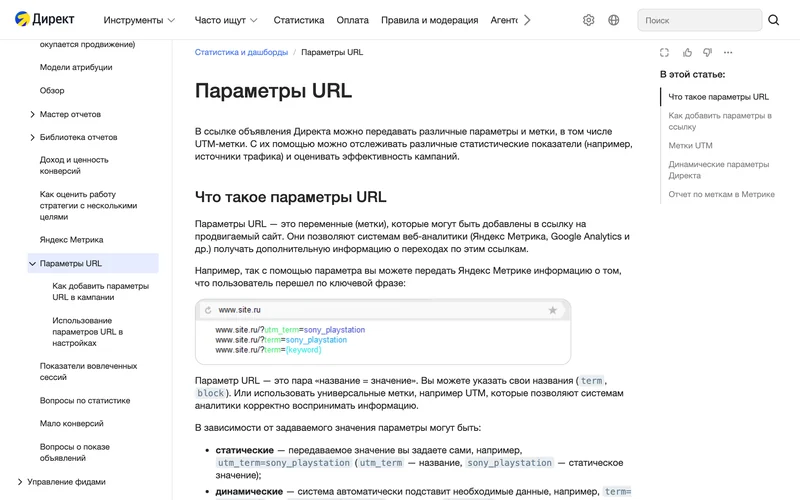Expand the Управление фидами section

click(20, 482)
